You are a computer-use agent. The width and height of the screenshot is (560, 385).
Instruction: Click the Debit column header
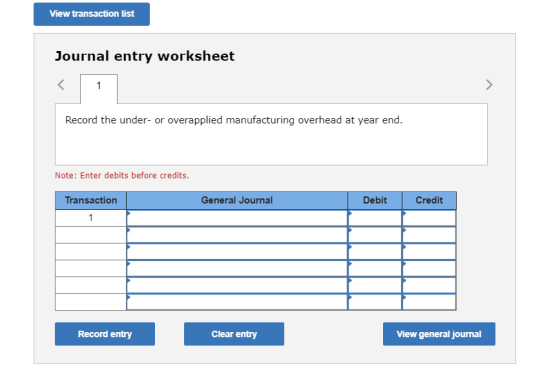(x=375, y=200)
